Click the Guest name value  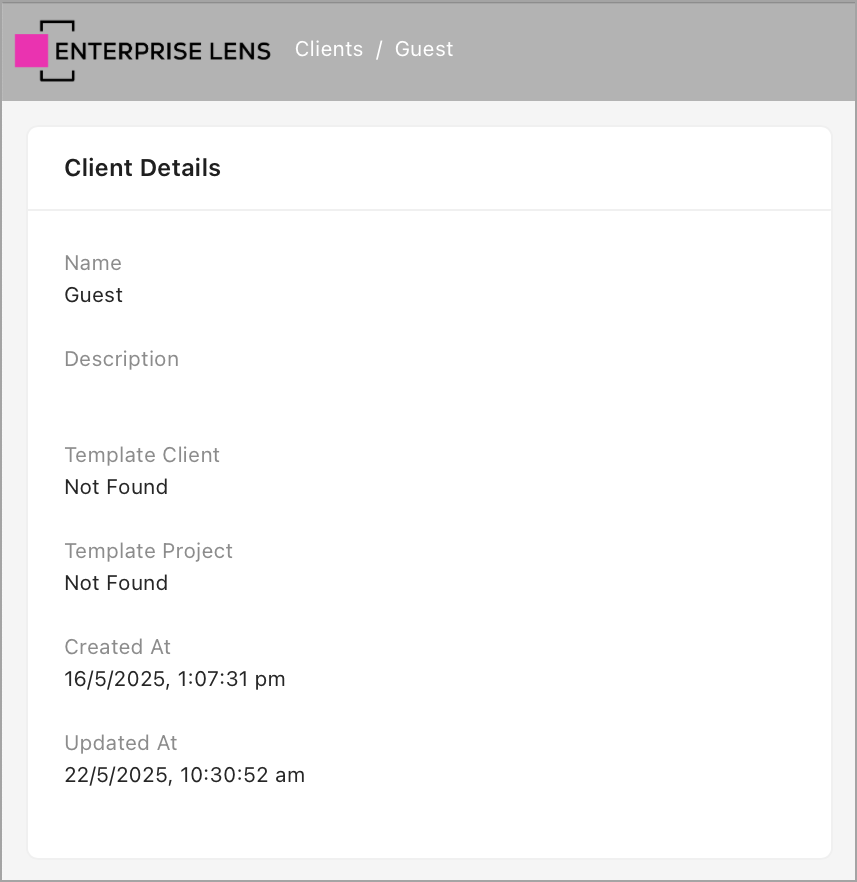pos(93,294)
